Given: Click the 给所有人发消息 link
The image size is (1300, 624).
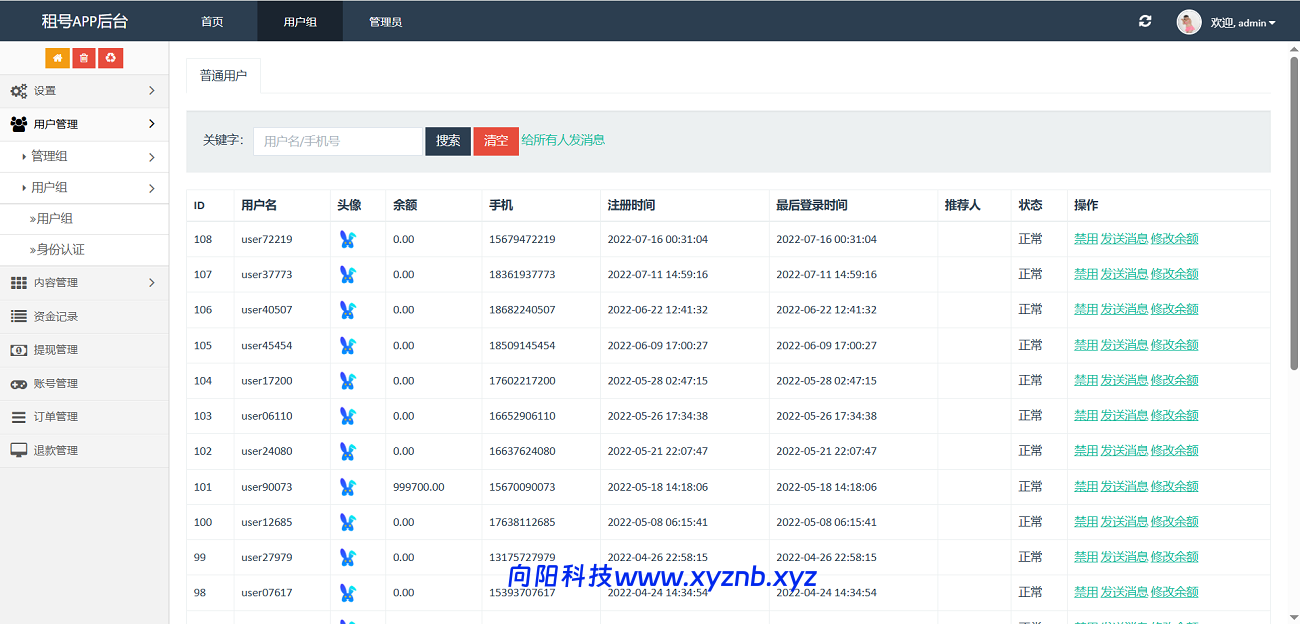Looking at the screenshot, I should pyautogui.click(x=560, y=140).
